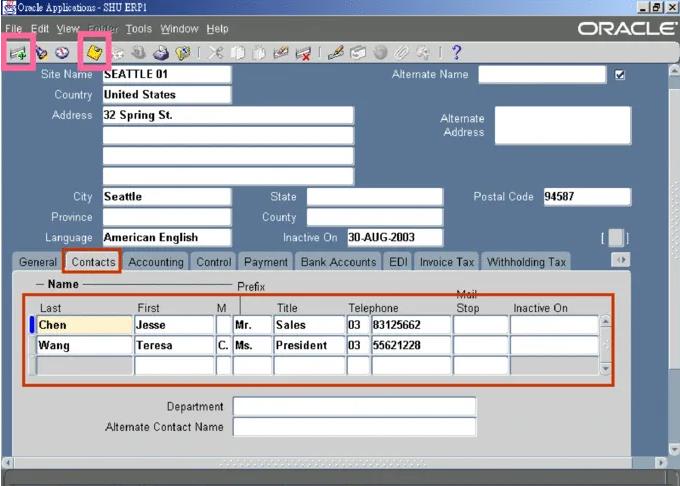Image resolution: width=680 pixels, height=486 pixels.
Task: Click the New record toolbar icon
Action: (17, 52)
